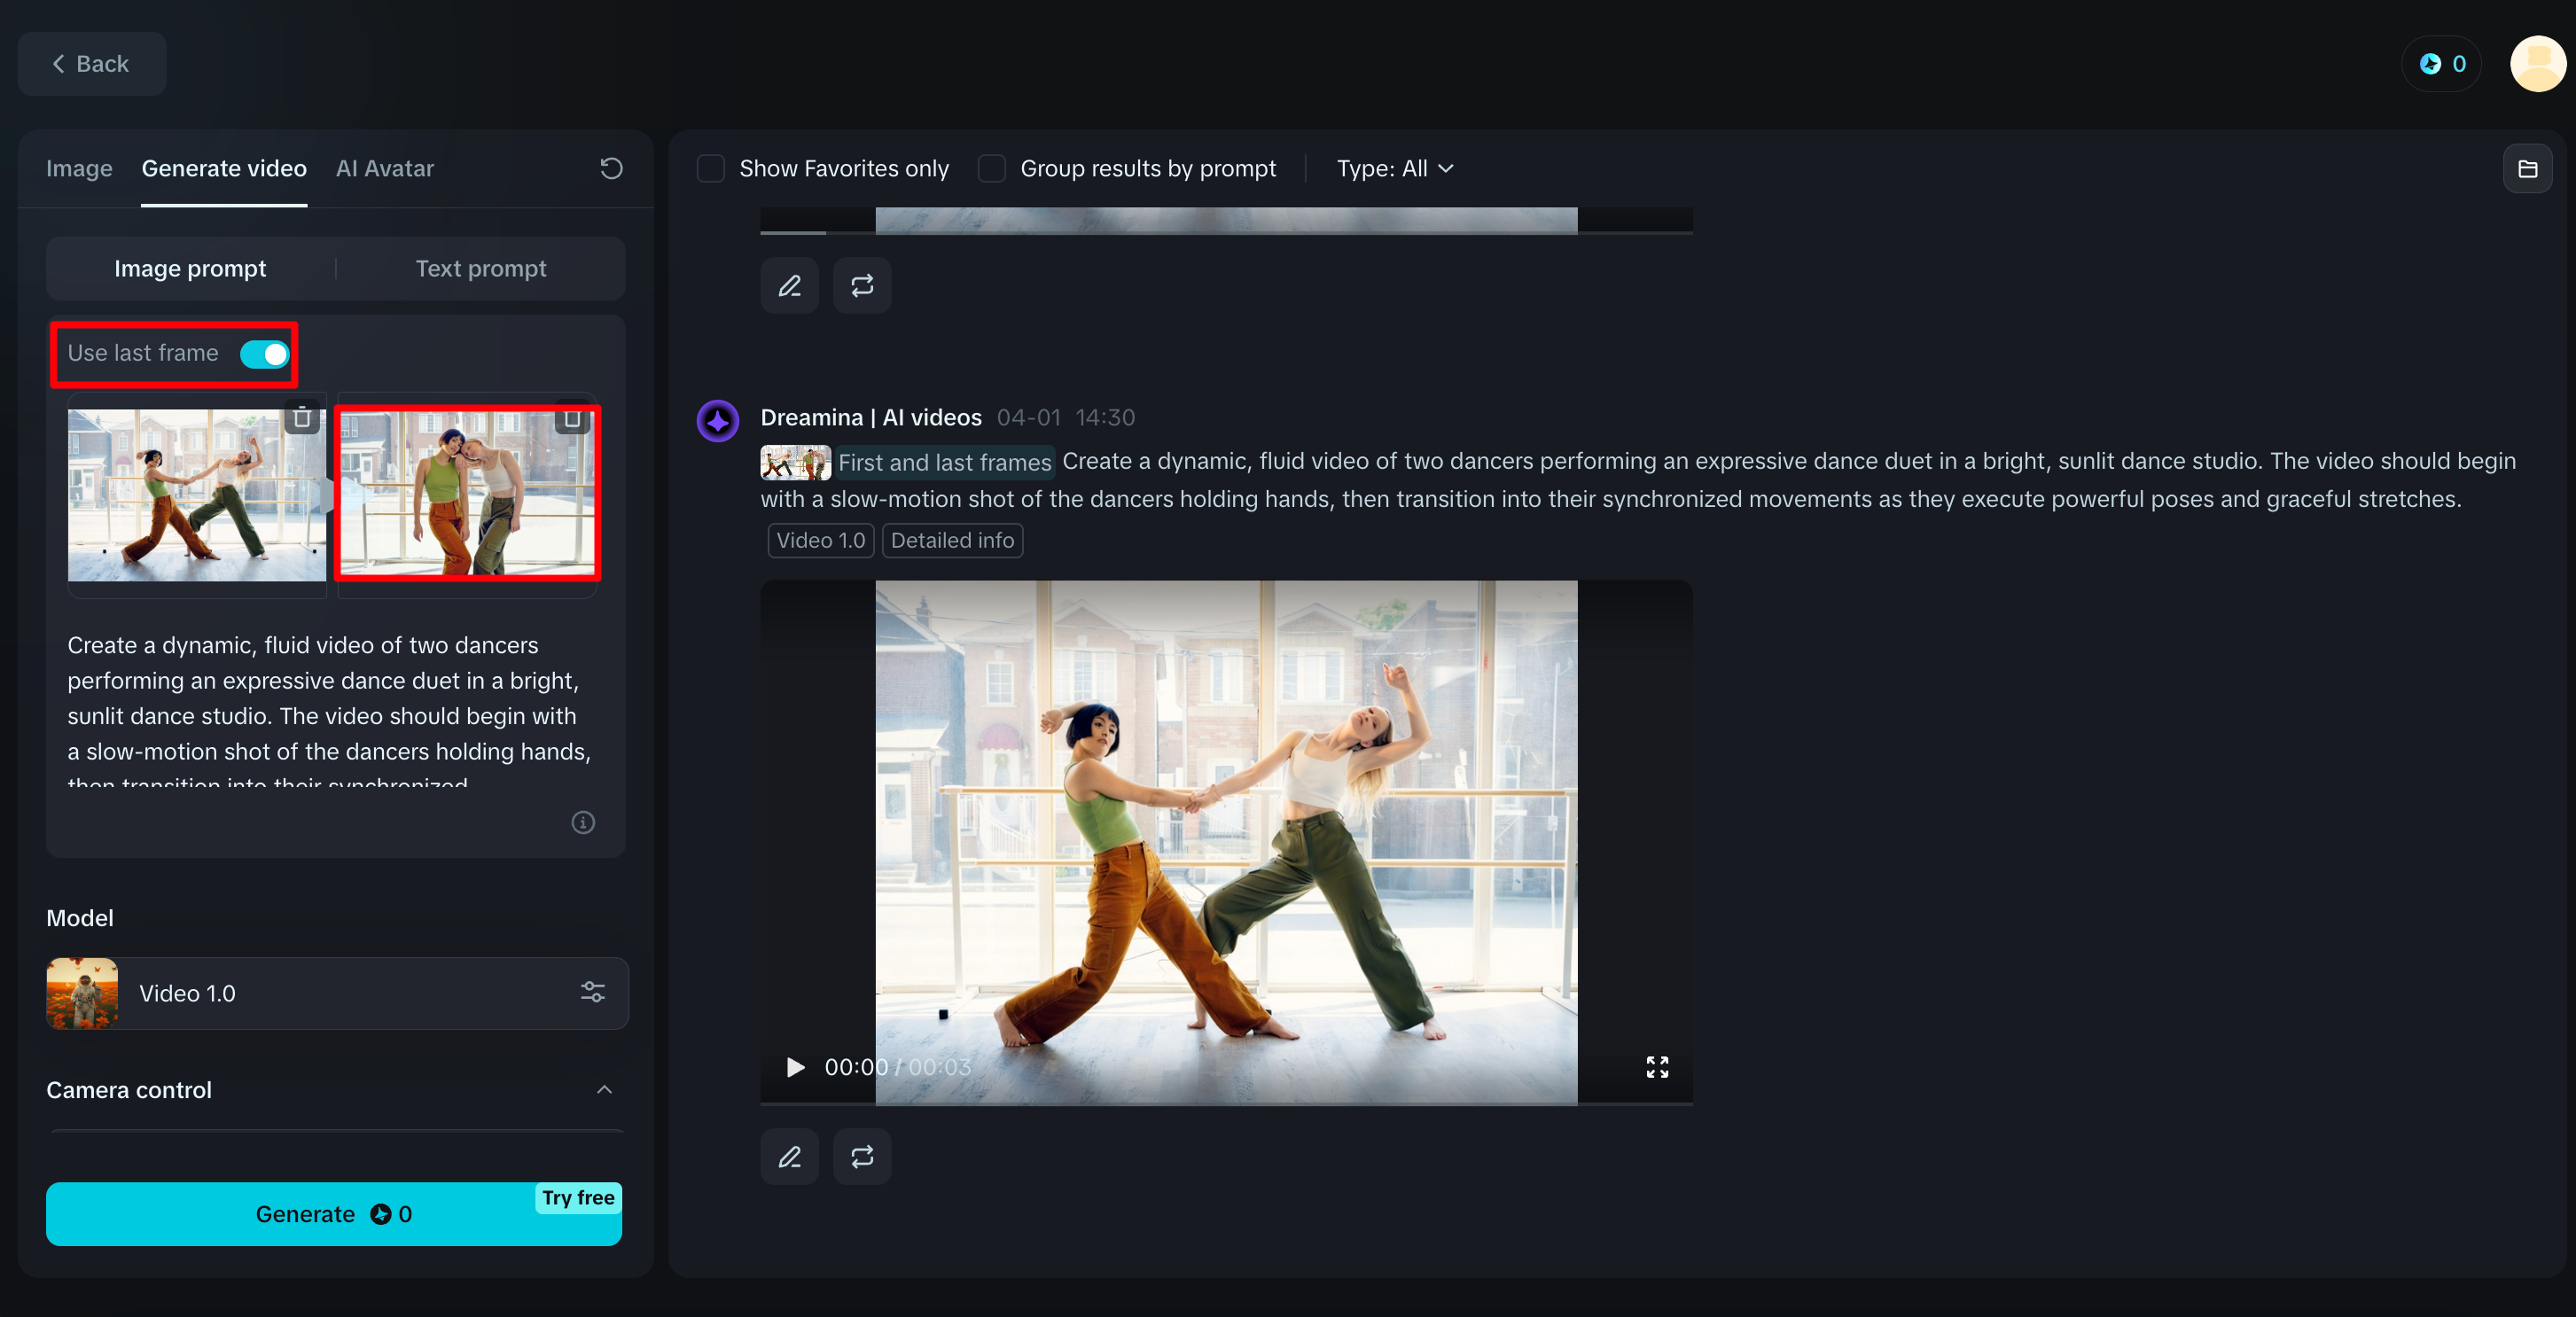Screen dimensions: 2576x1317
Task: Open the folder icon at top right
Action: coord(2527,169)
